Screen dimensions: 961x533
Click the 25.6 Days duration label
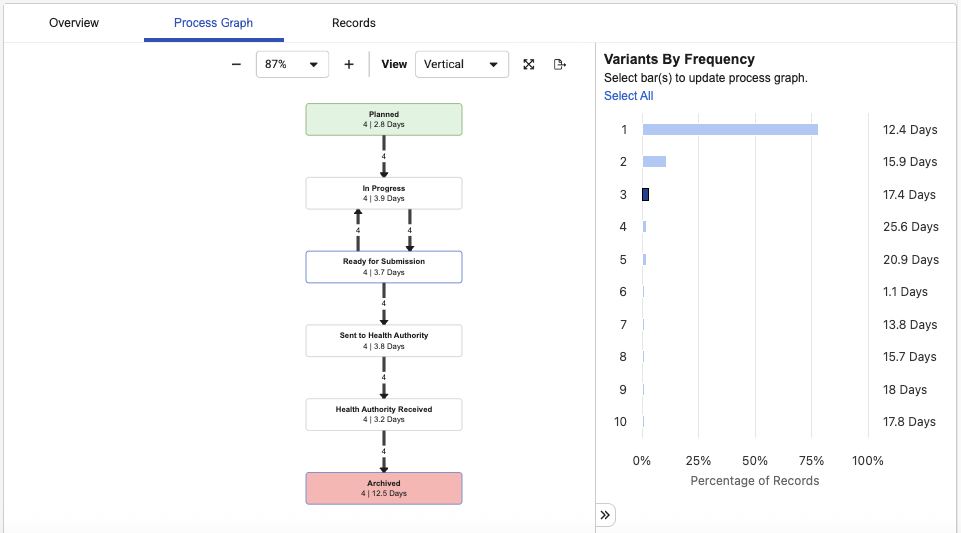click(911, 227)
